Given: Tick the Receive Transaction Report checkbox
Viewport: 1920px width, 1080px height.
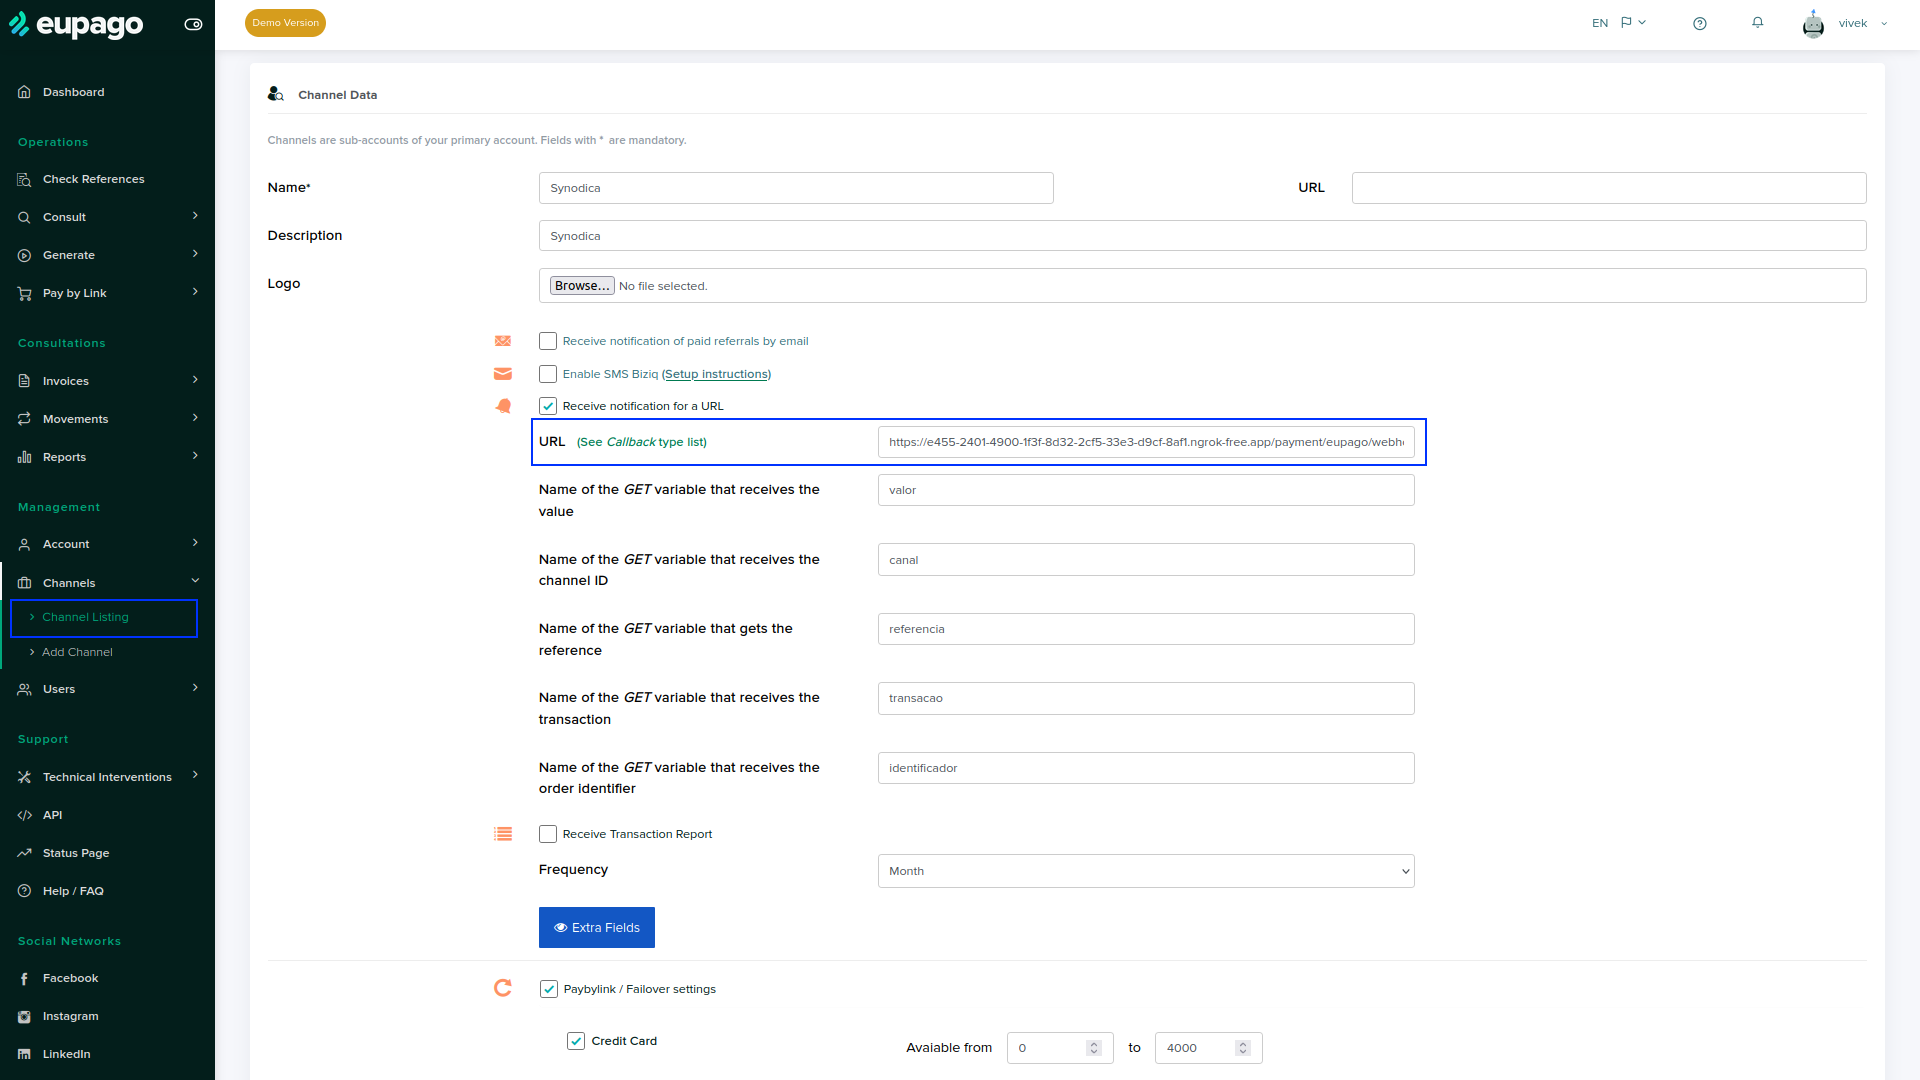Looking at the screenshot, I should (x=548, y=834).
